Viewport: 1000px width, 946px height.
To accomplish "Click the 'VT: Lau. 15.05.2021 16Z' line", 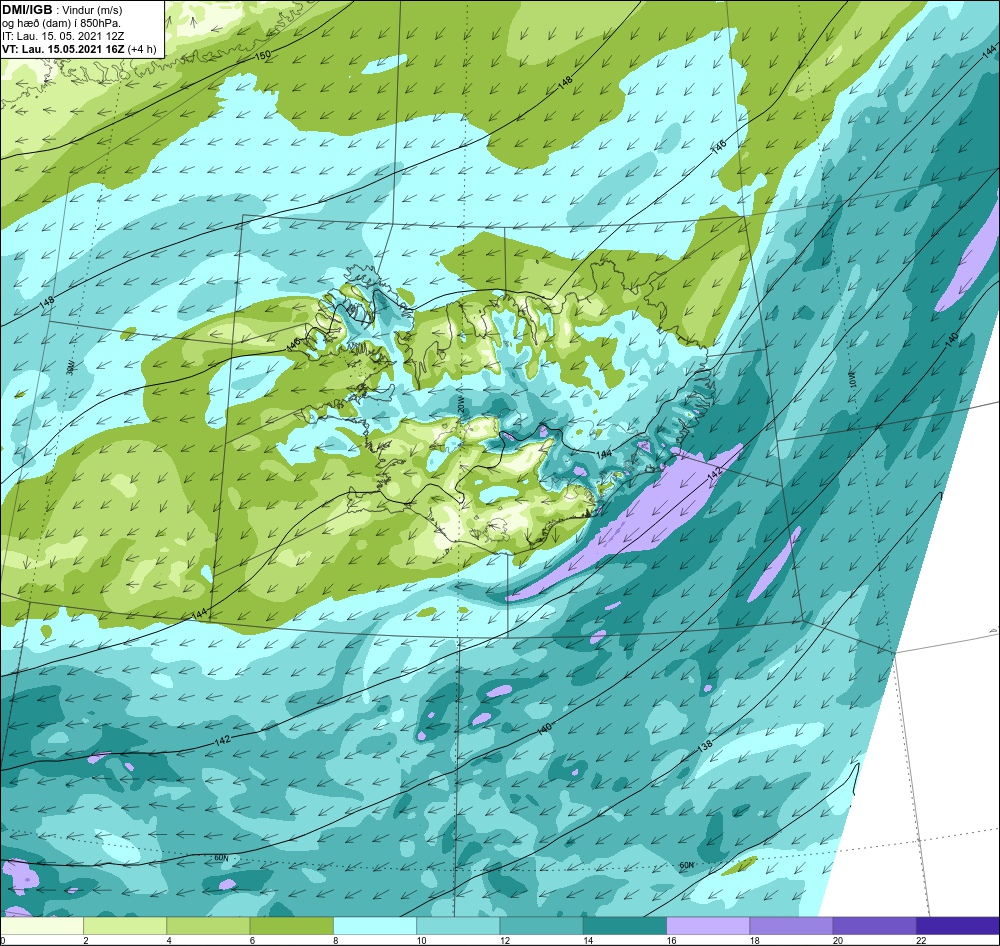I will coord(63,49).
